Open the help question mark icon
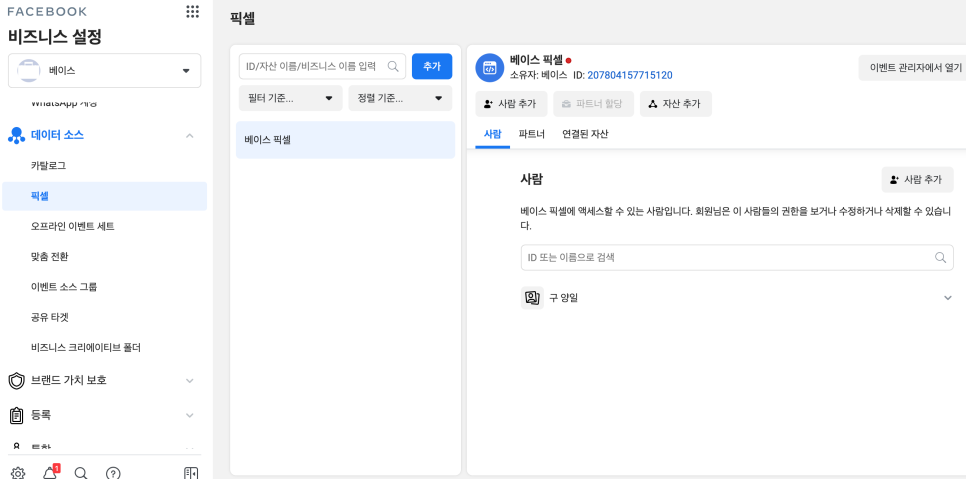966x479 pixels. pyautogui.click(x=113, y=473)
